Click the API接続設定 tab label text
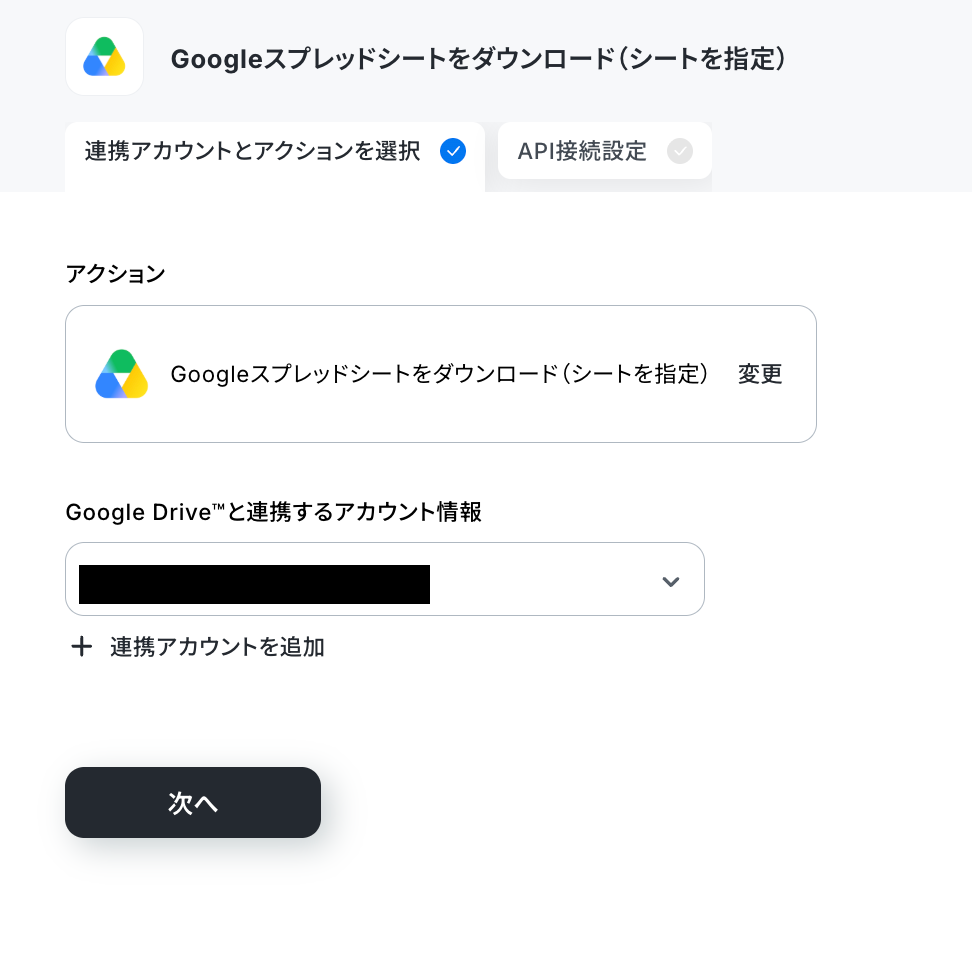Image resolution: width=972 pixels, height=978 pixels. [x=582, y=151]
